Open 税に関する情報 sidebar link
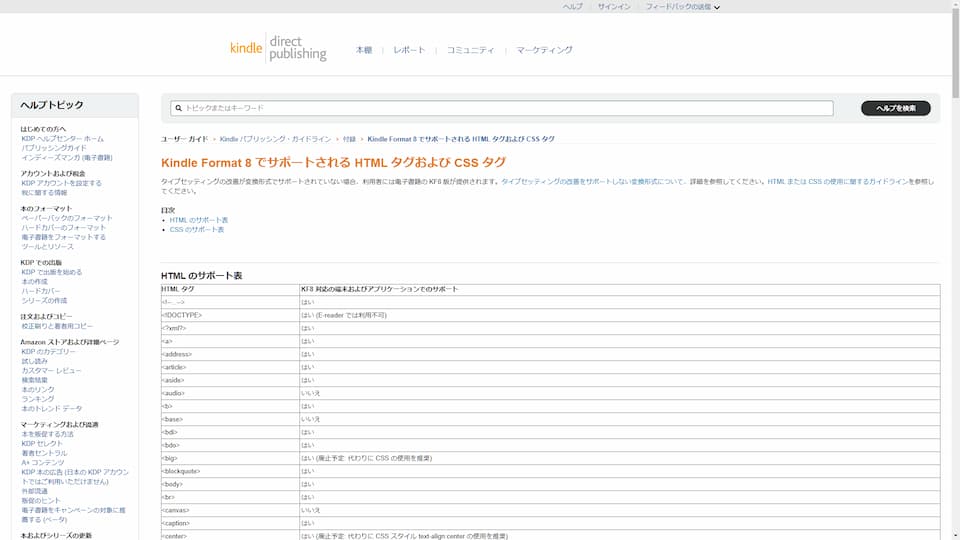The height and width of the screenshot is (540, 960). [x=44, y=193]
